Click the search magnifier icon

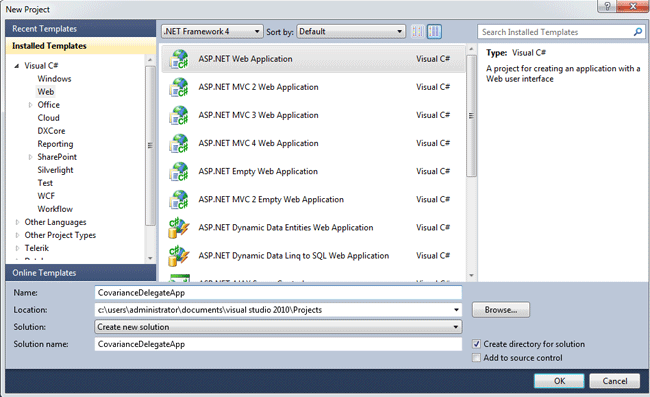point(638,32)
